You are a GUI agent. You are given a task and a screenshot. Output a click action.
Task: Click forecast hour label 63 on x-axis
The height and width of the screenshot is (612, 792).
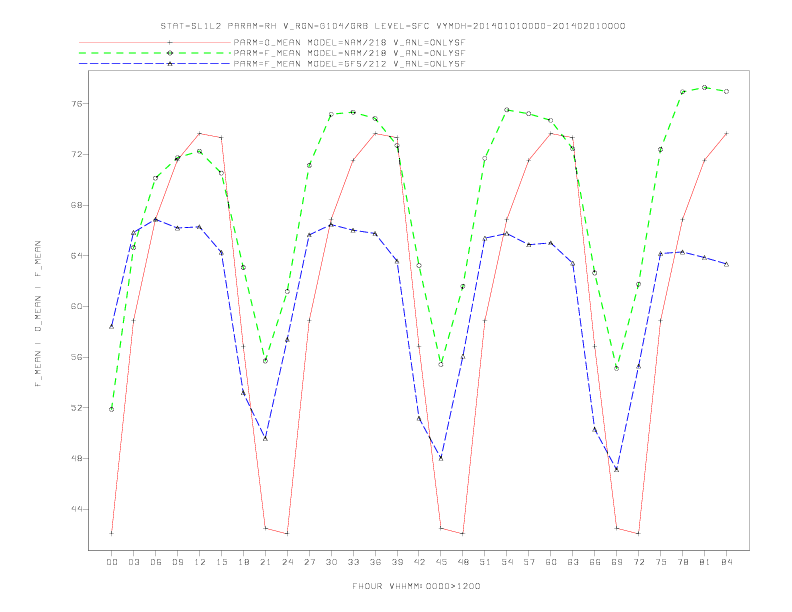[x=573, y=562]
